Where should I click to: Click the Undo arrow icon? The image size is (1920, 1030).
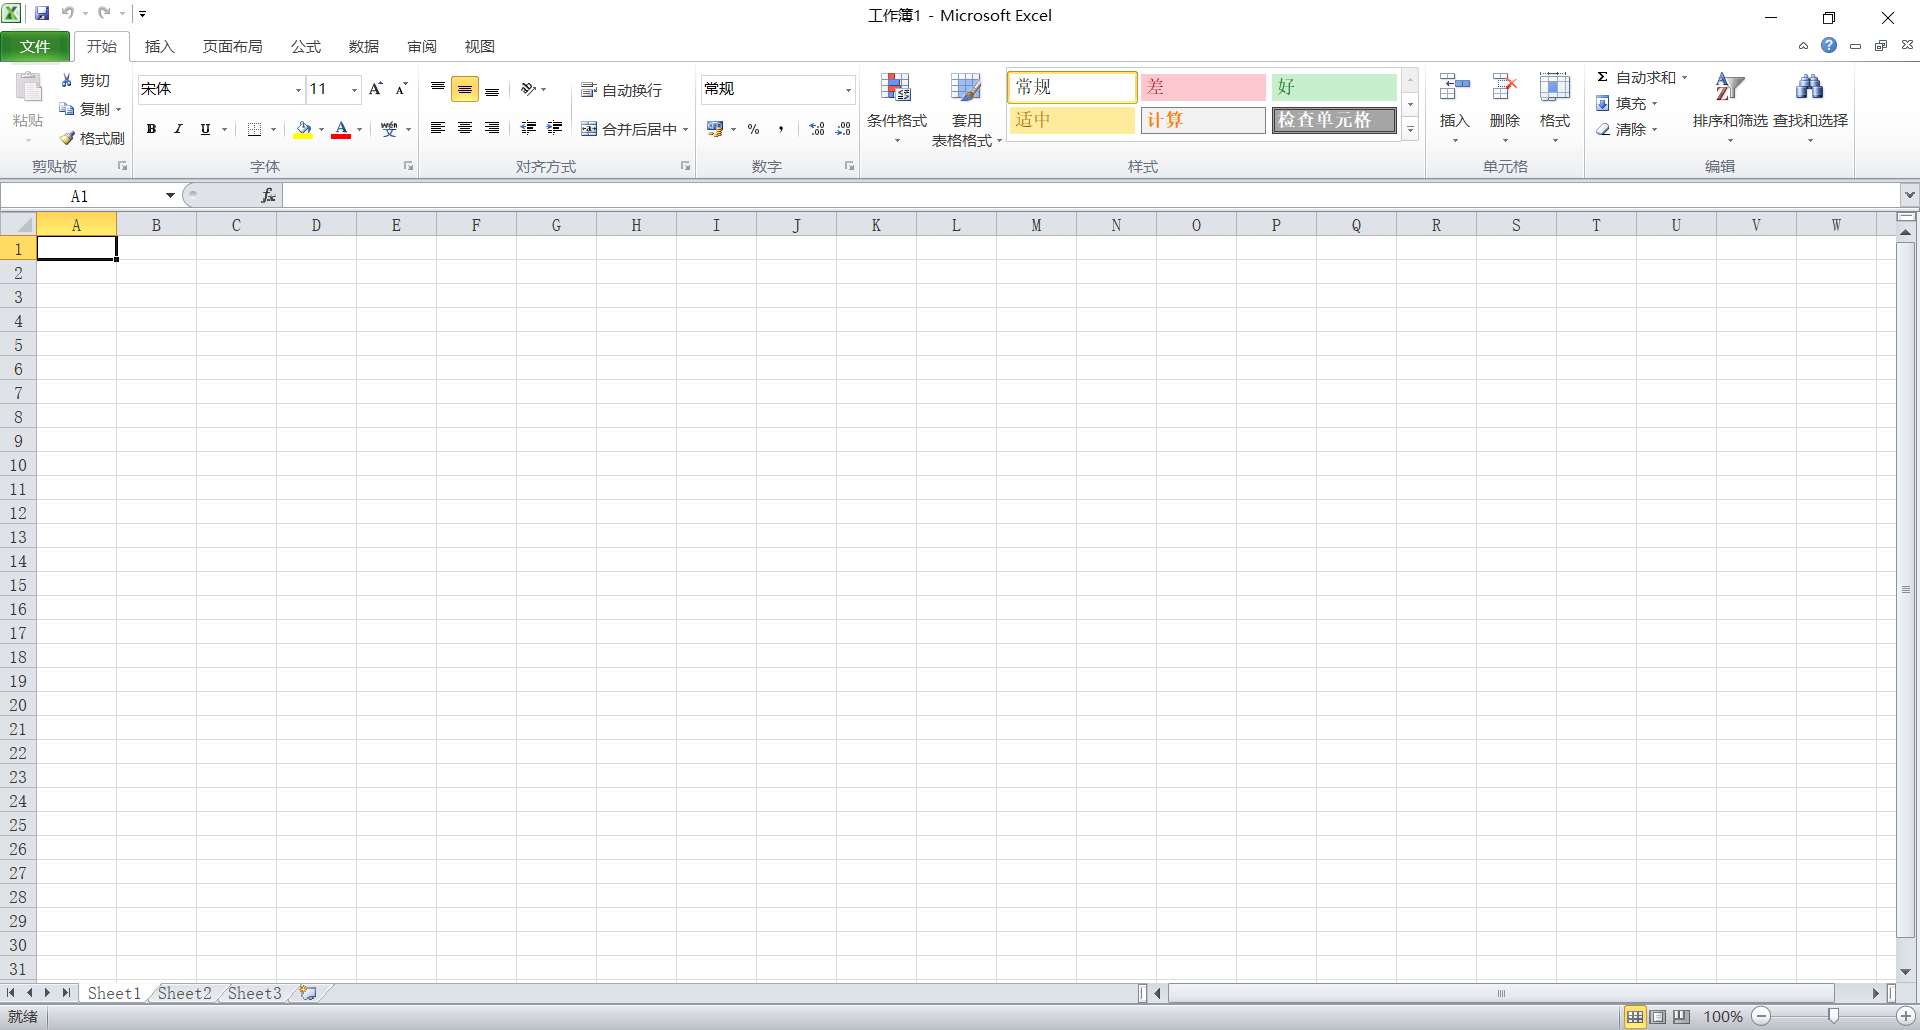click(68, 14)
